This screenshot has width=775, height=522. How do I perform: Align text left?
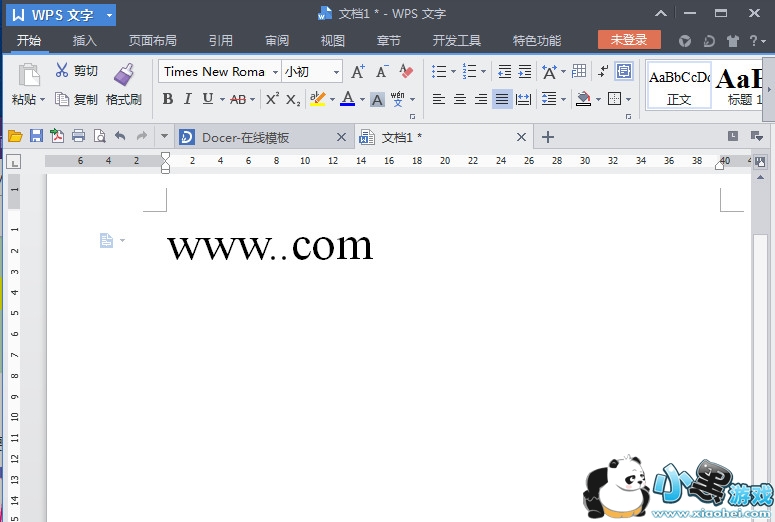point(438,99)
